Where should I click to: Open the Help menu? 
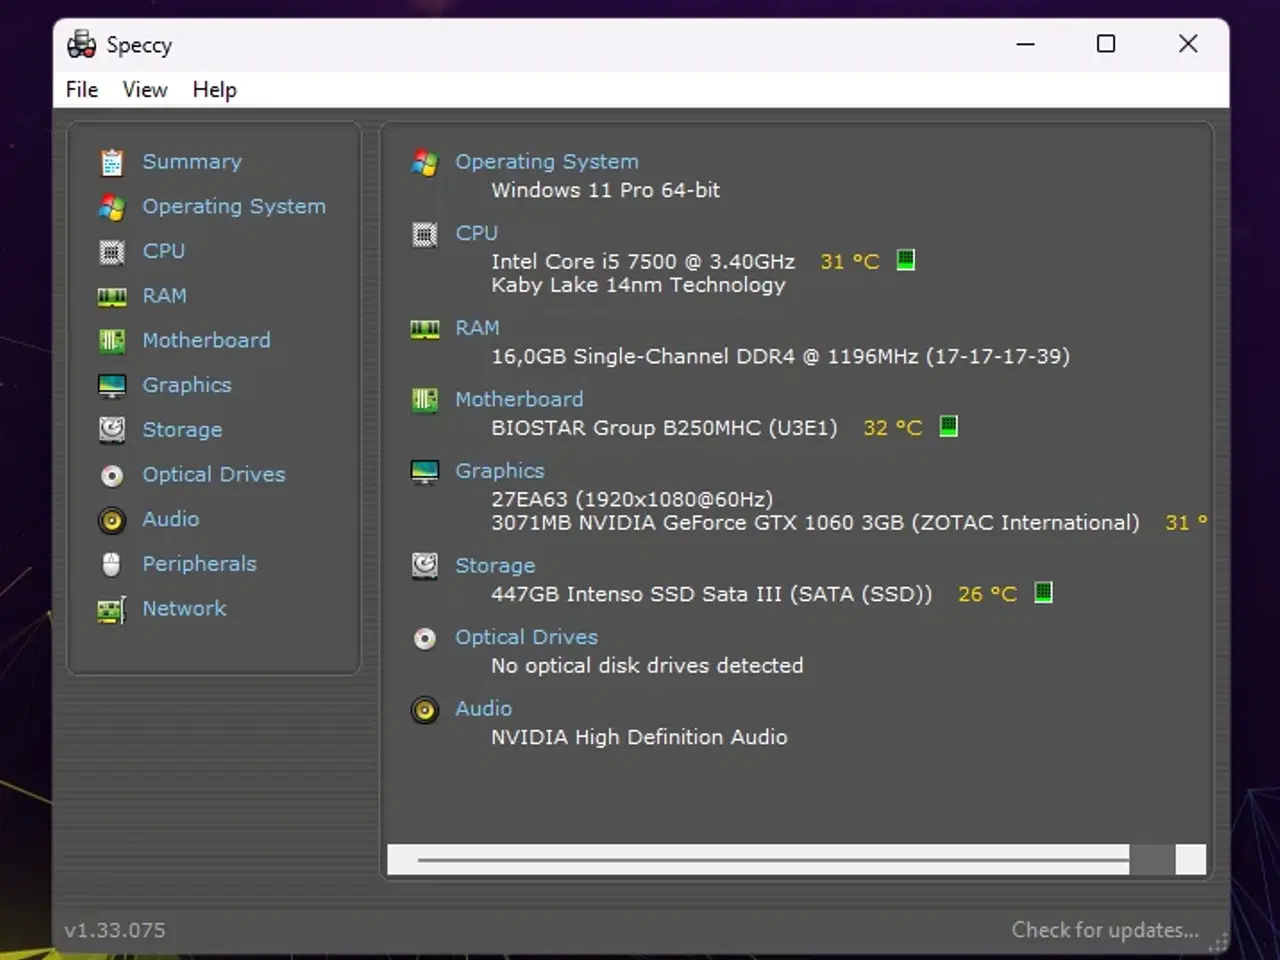215,89
